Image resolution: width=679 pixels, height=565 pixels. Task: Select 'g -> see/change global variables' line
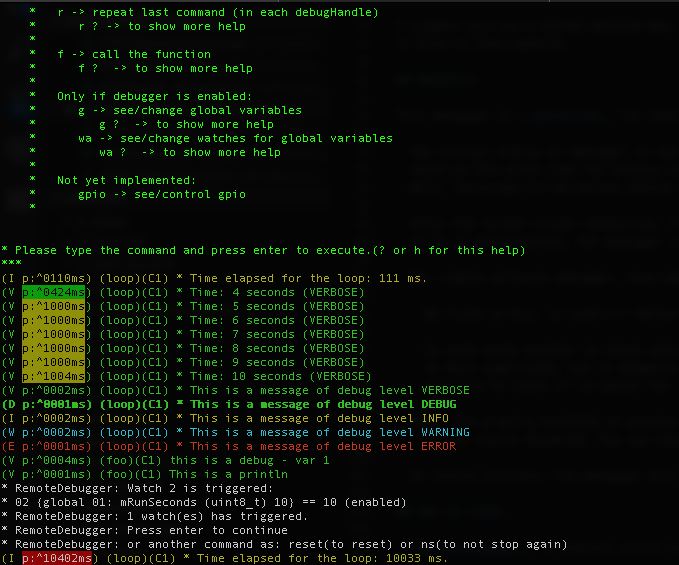click(190, 110)
